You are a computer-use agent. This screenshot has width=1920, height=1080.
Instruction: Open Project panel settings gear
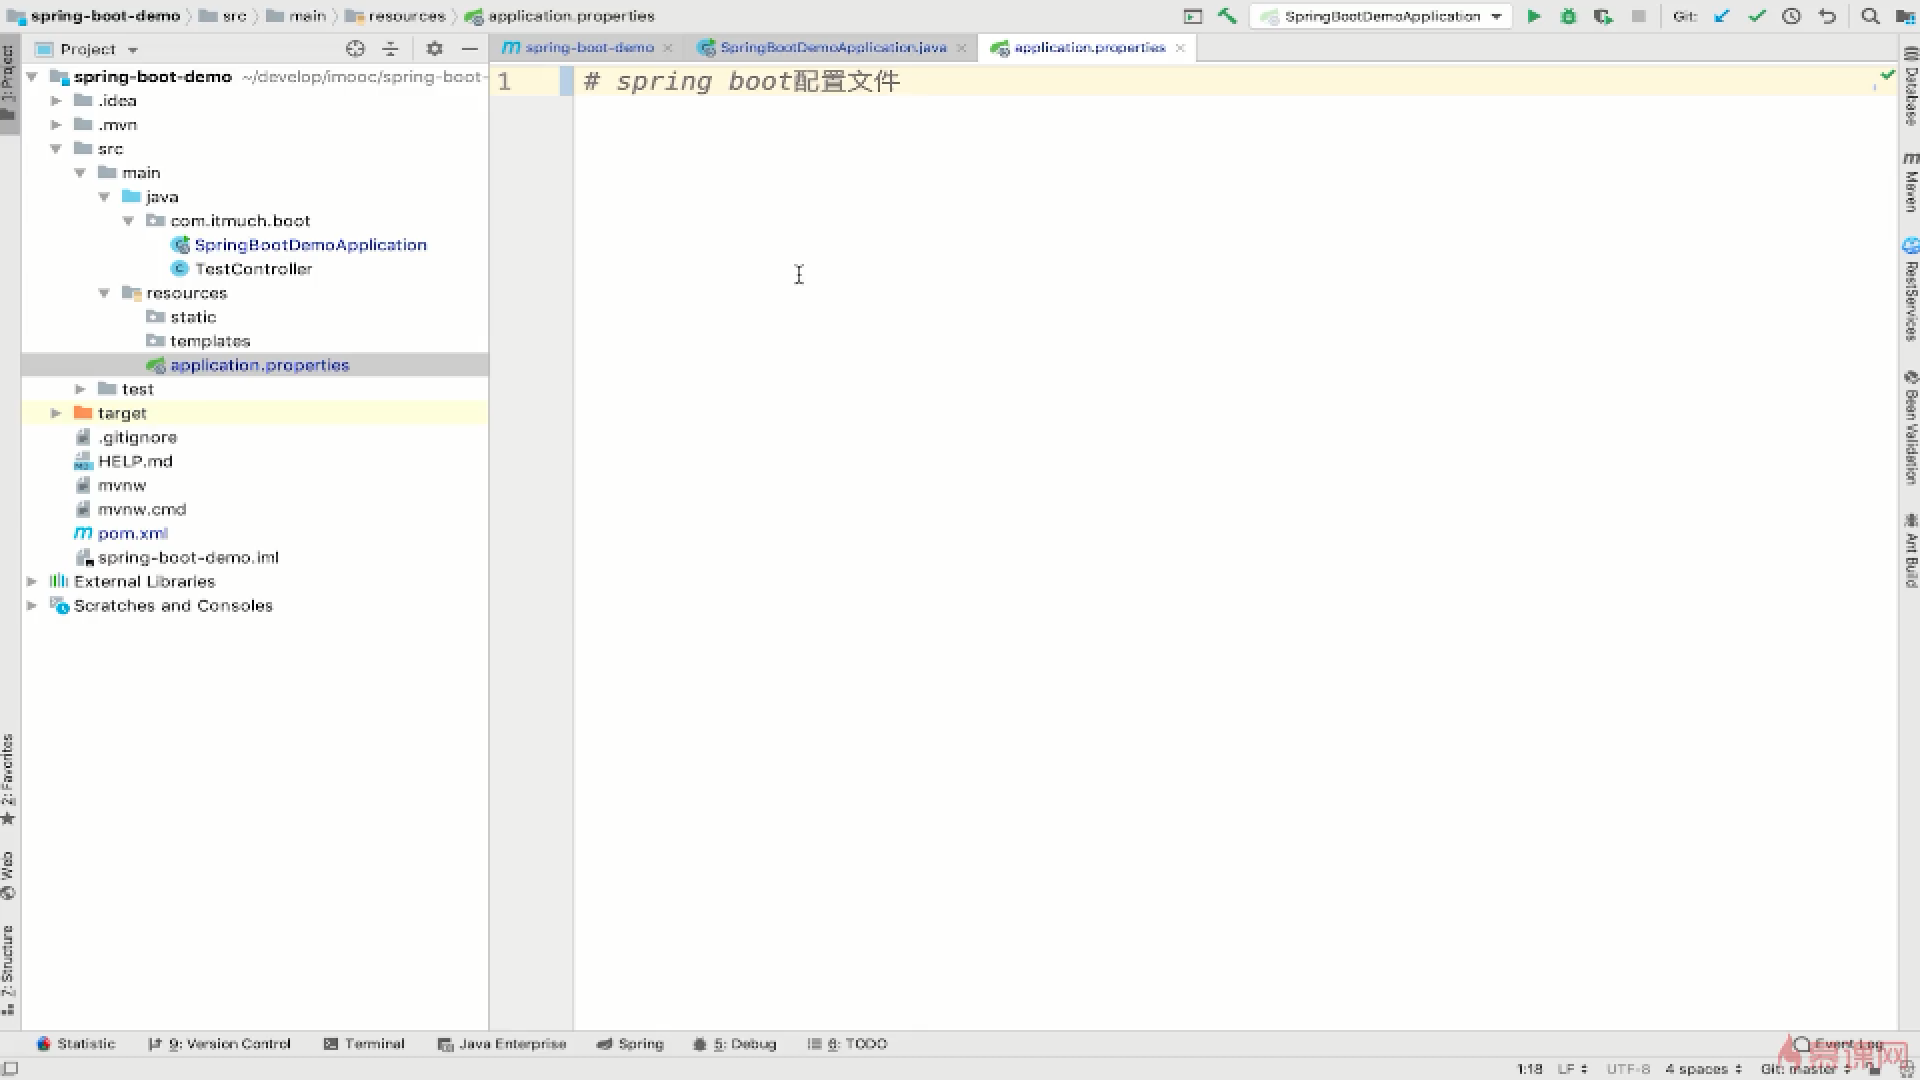(434, 49)
